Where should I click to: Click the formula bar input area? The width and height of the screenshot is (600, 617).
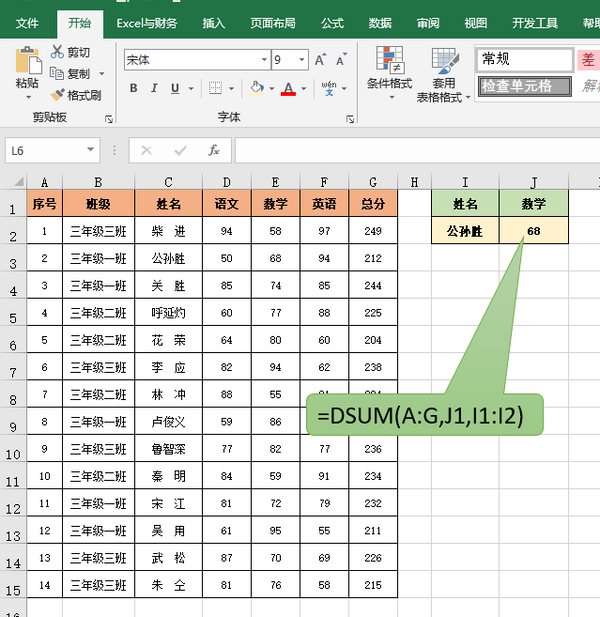click(x=417, y=150)
